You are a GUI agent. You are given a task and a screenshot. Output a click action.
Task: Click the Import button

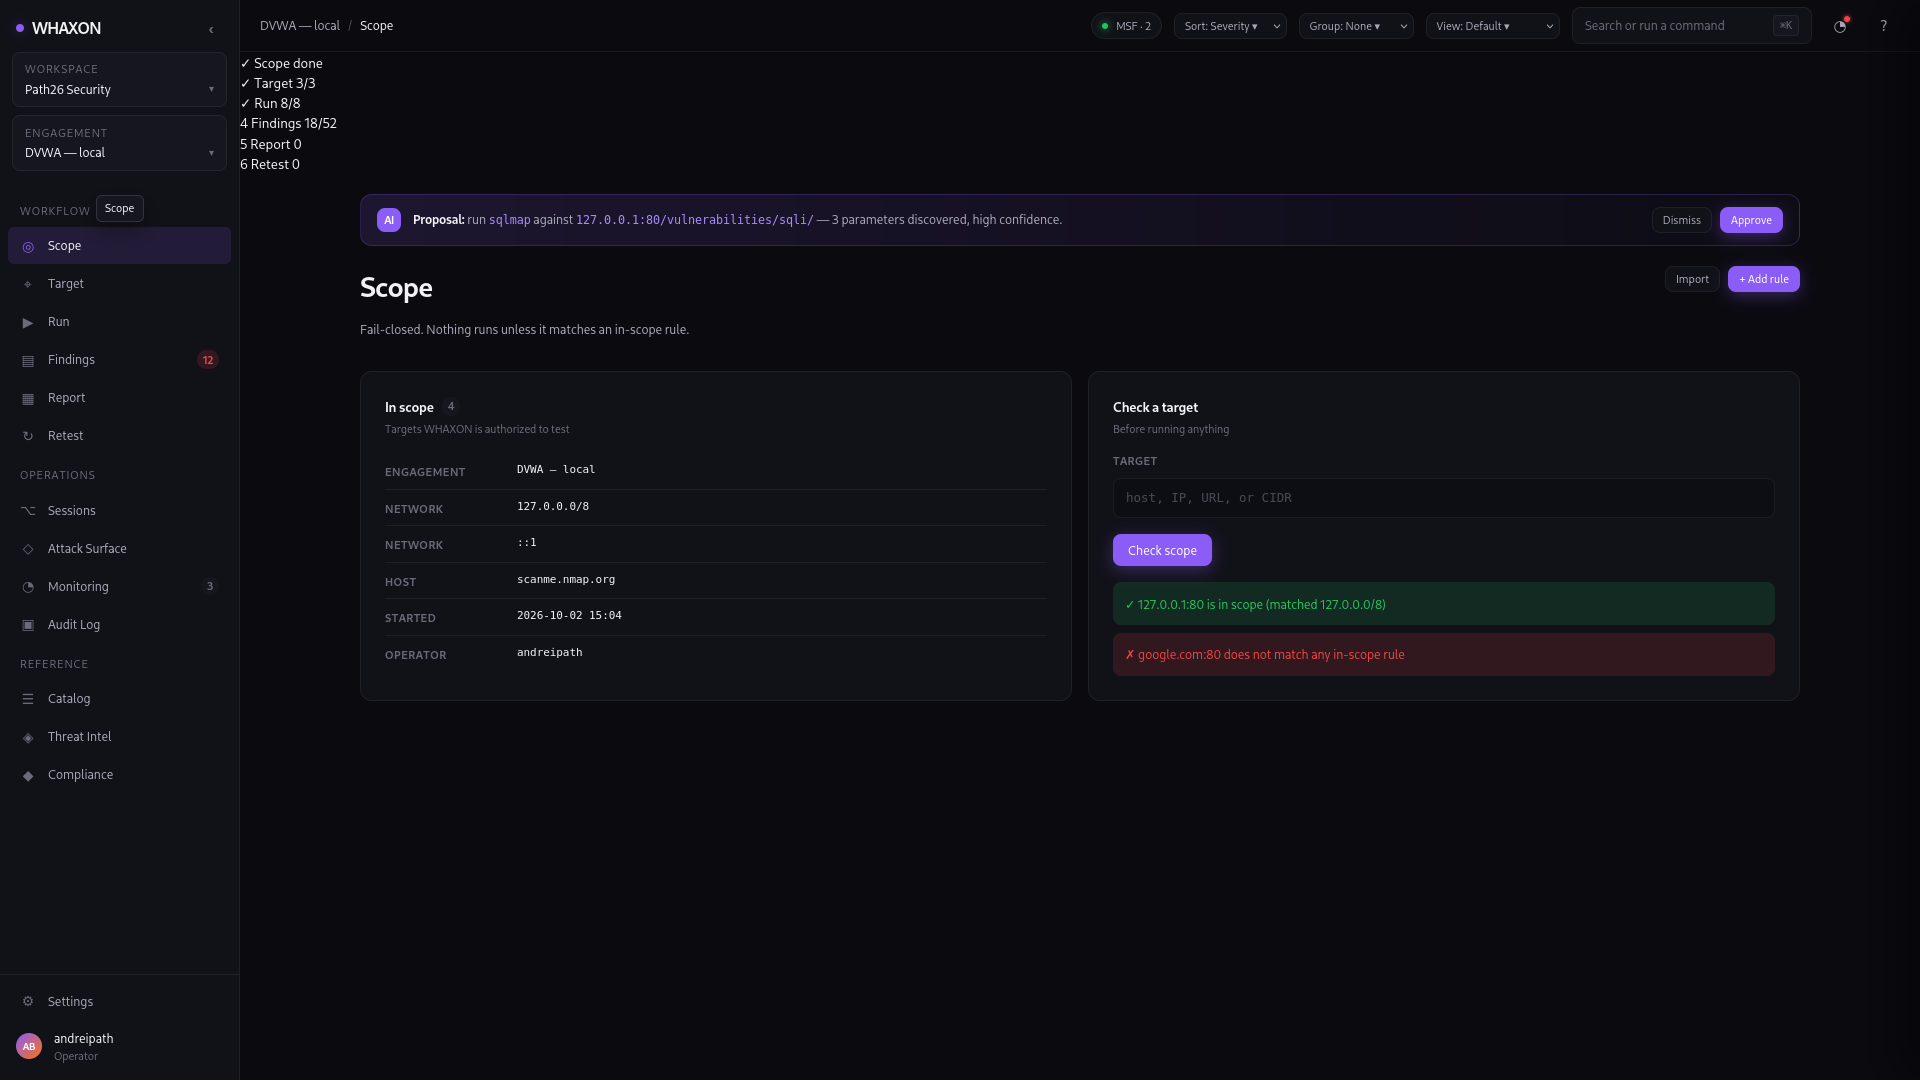point(1692,279)
